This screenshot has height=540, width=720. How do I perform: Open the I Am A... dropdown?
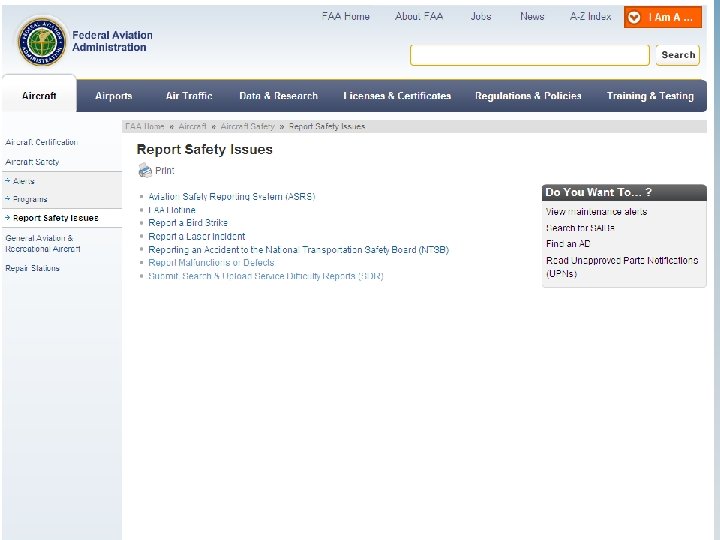[x=663, y=17]
